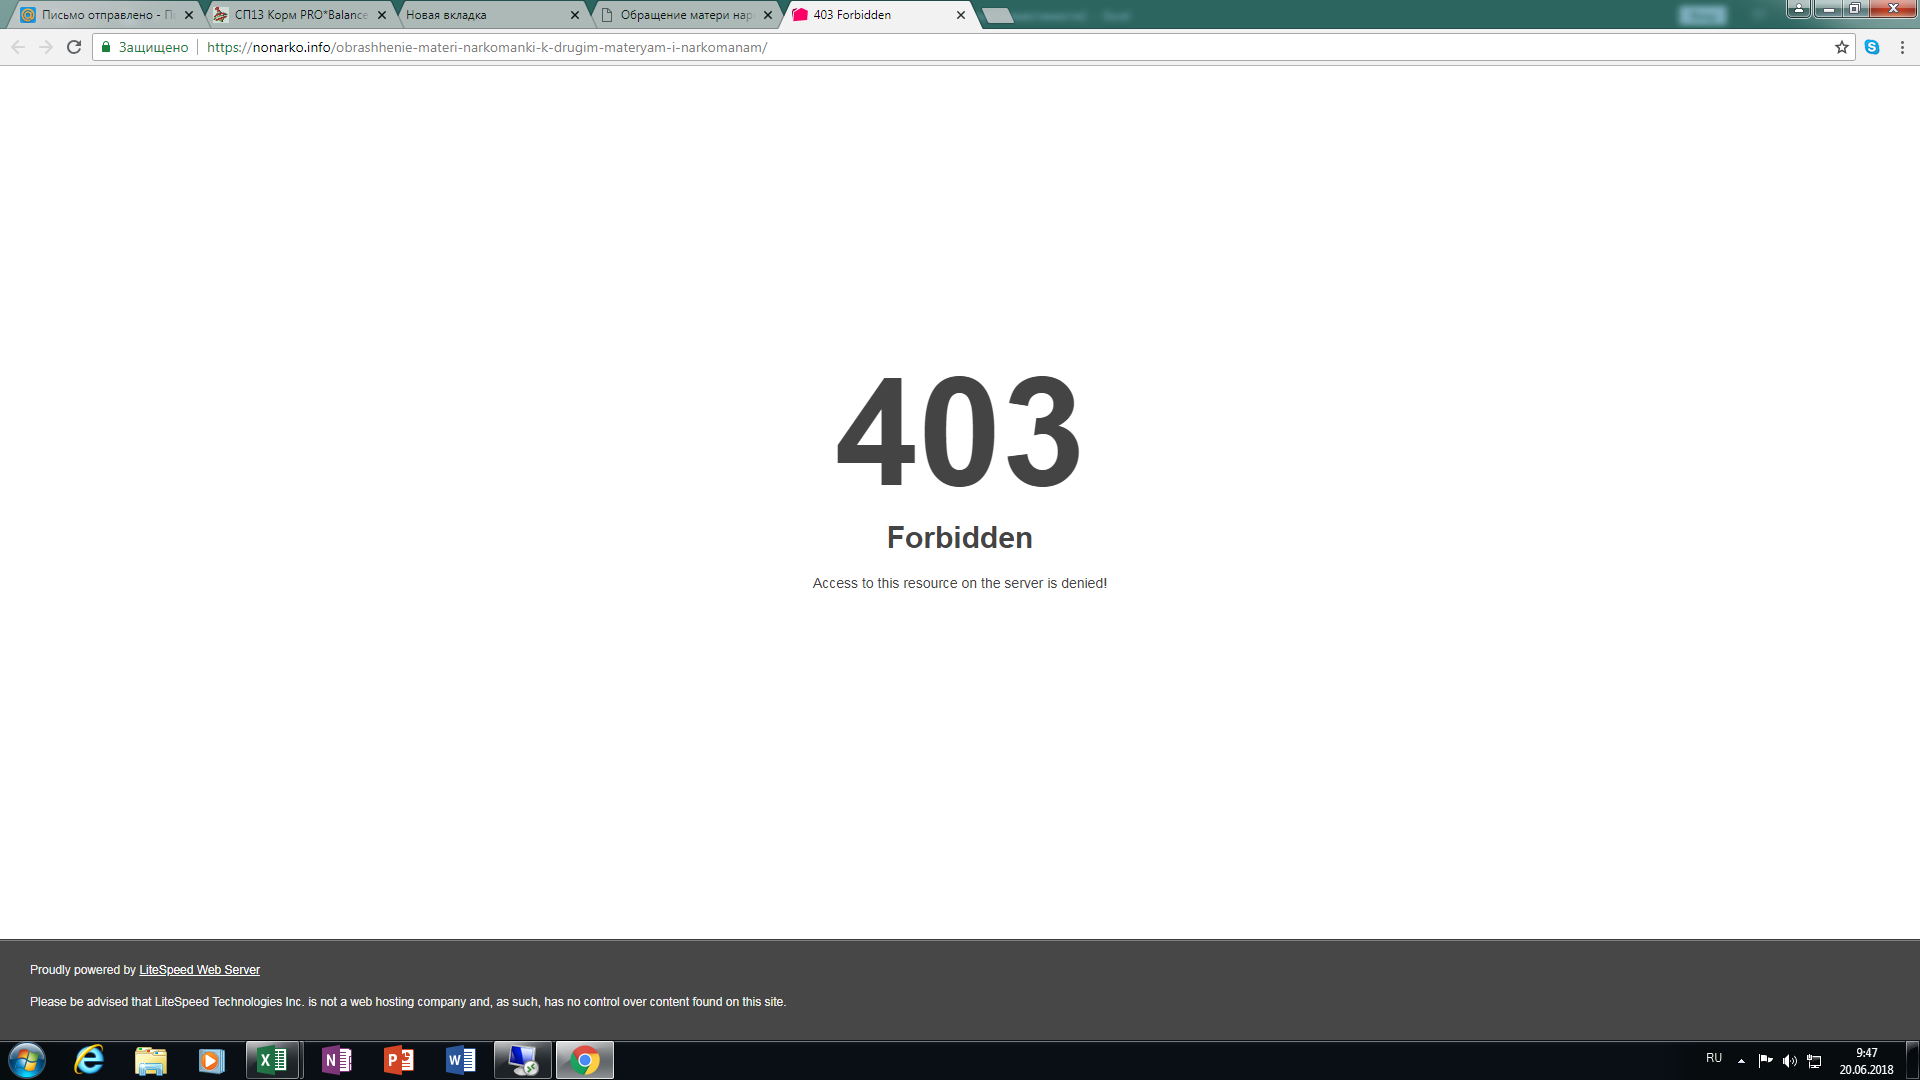The image size is (1920, 1080).
Task: Open Word from the taskbar
Action: (460, 1060)
